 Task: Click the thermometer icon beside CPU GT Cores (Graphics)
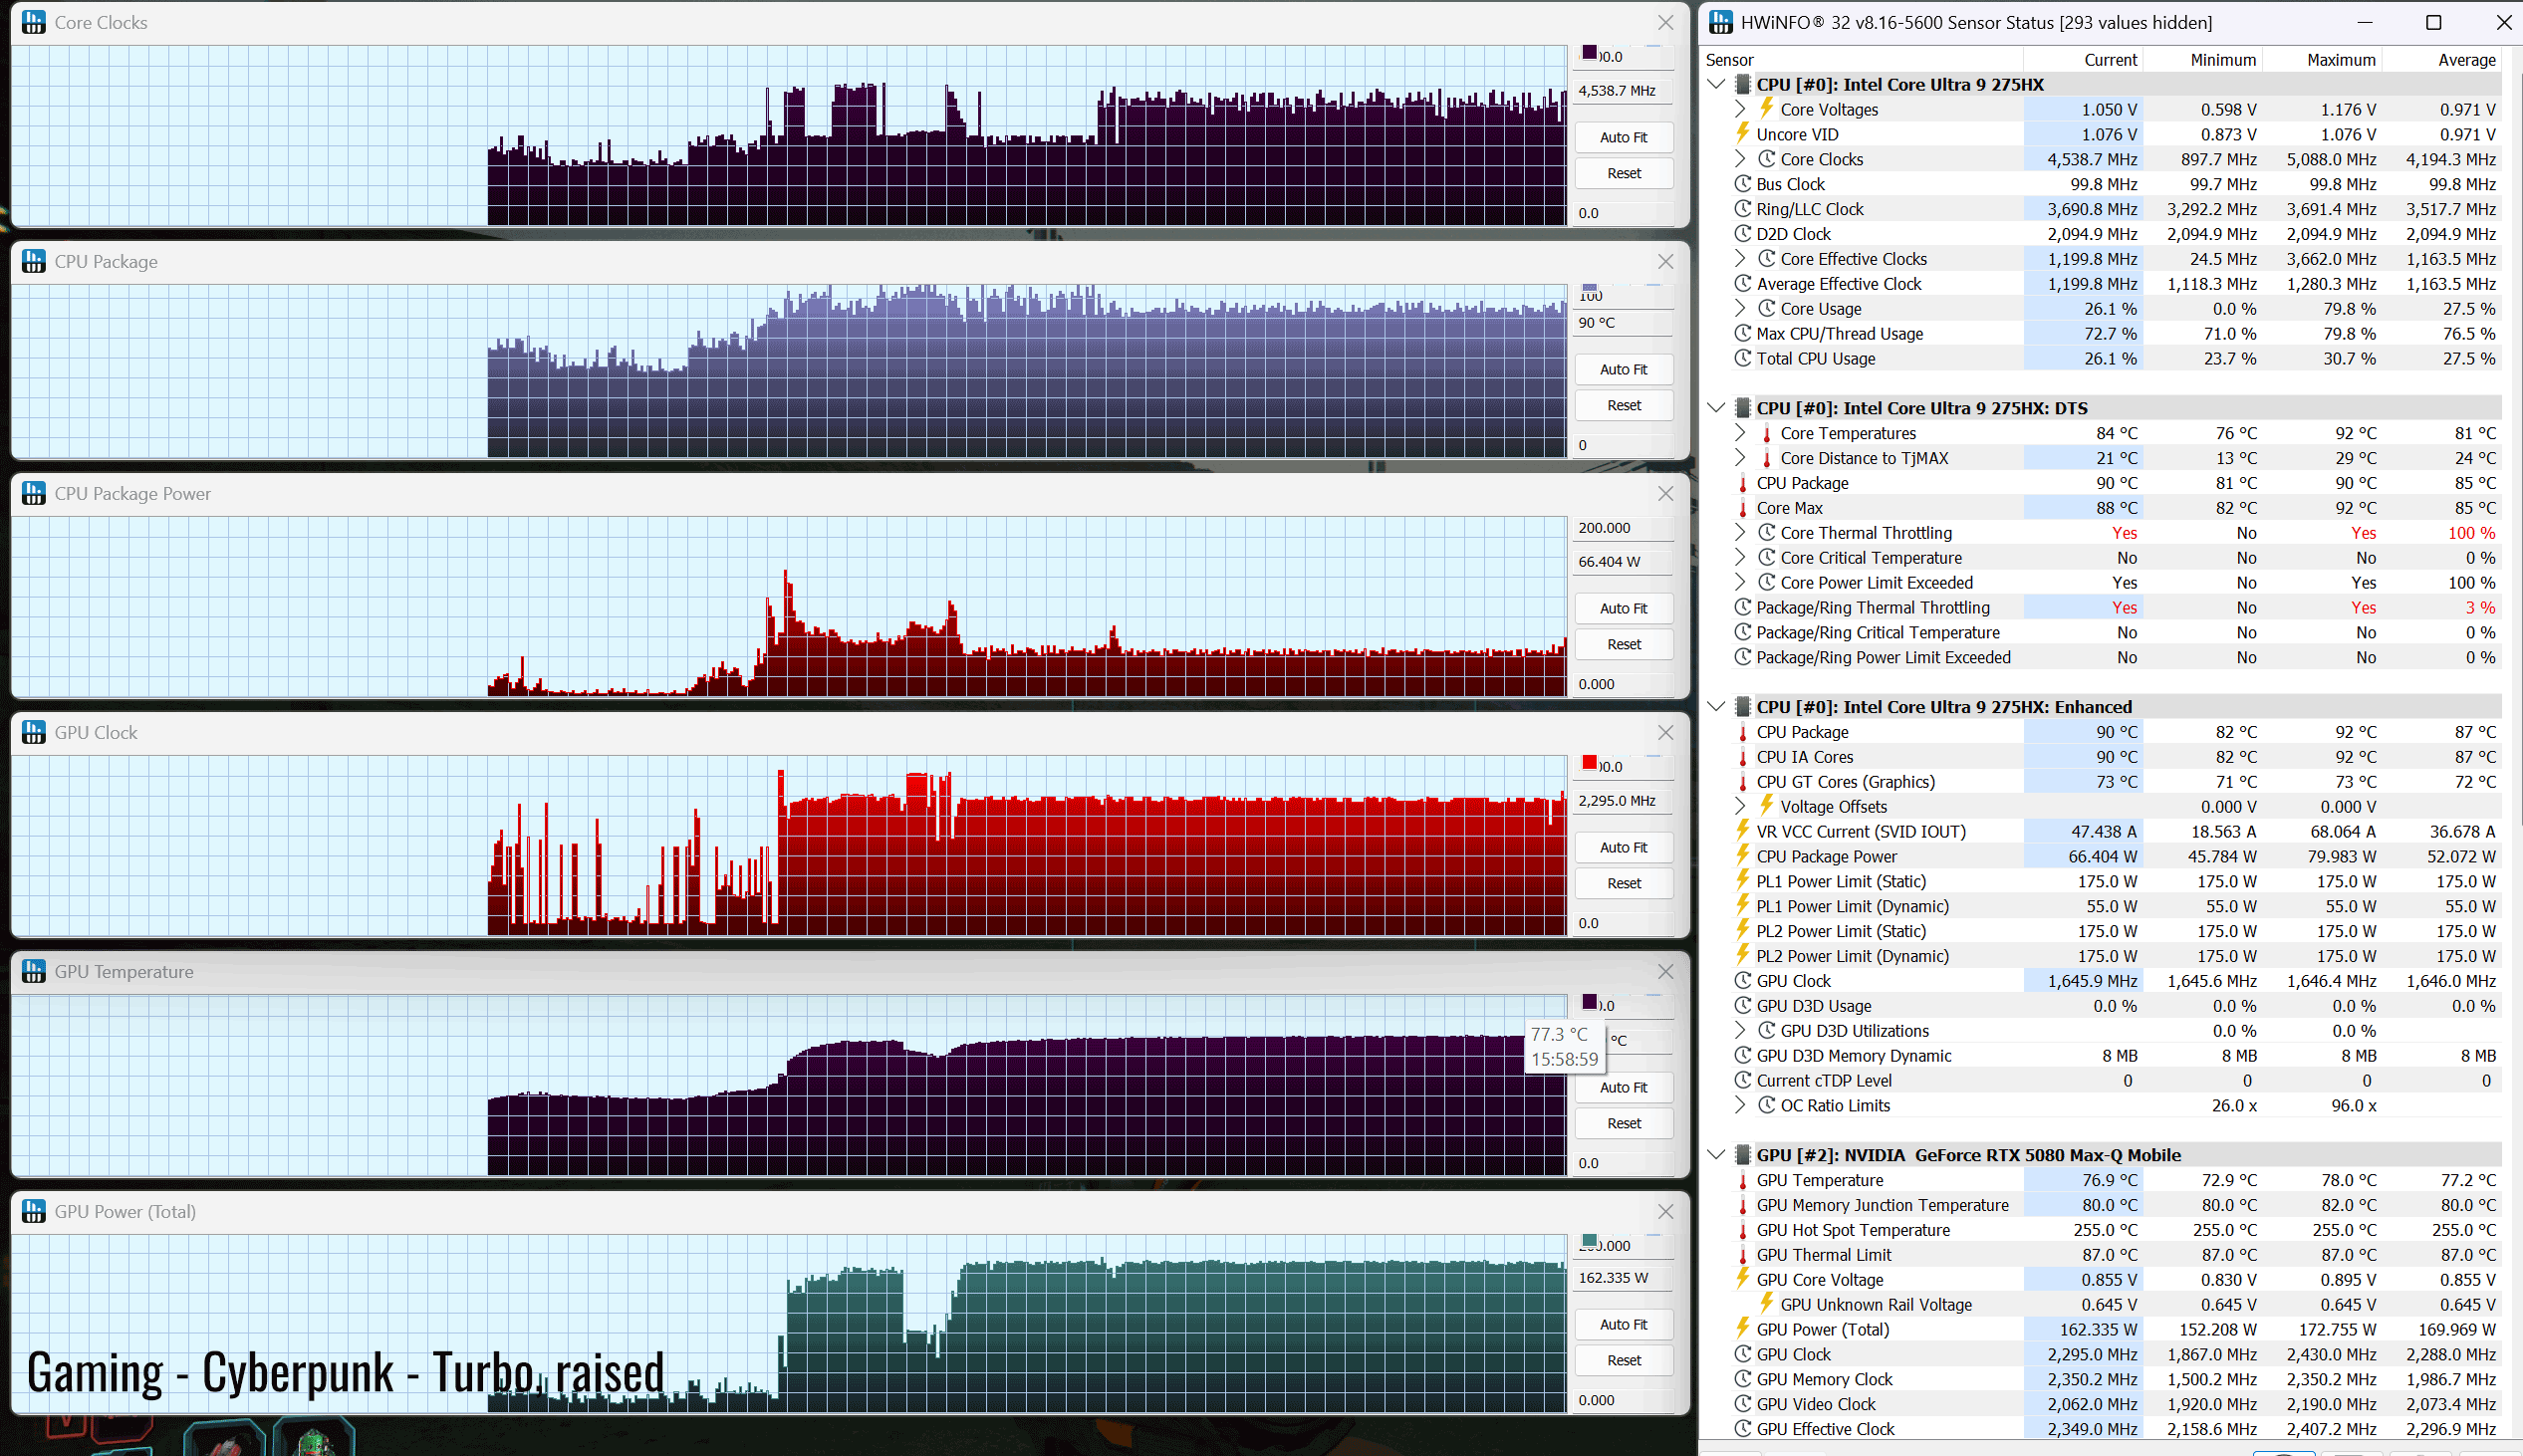(x=1743, y=782)
